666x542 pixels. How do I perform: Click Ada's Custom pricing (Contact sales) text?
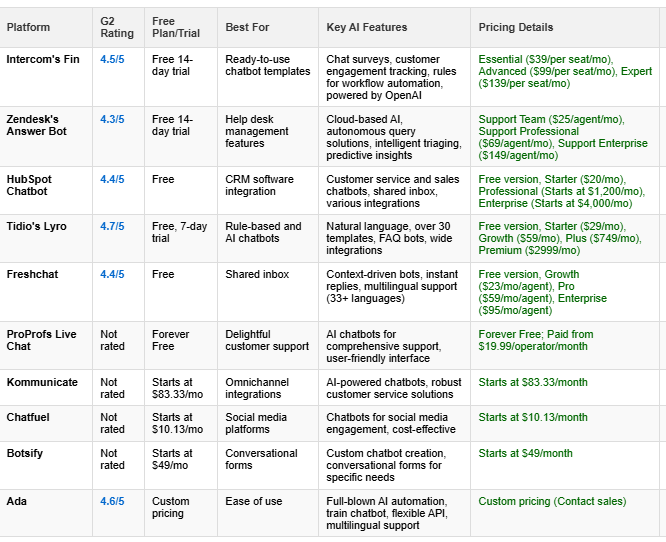tap(552, 502)
